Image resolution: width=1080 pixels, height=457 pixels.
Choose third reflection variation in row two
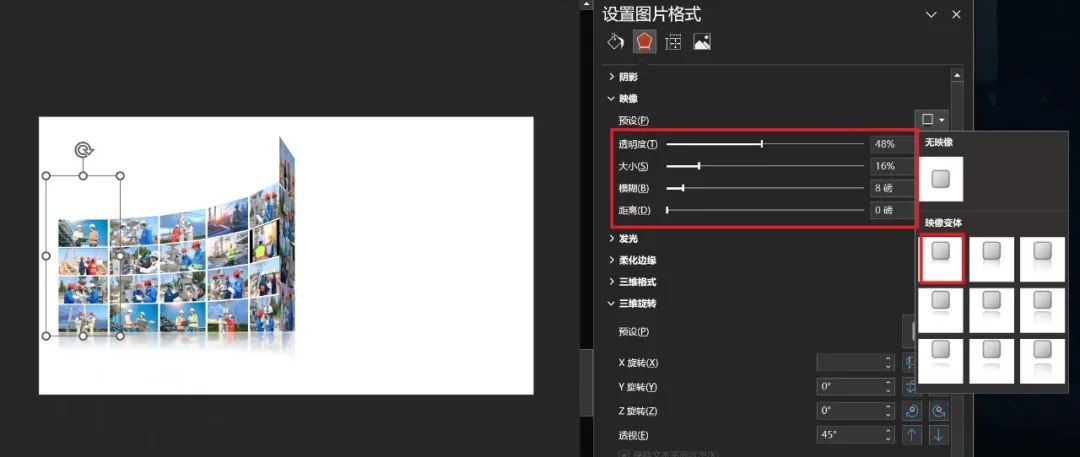(1042, 309)
